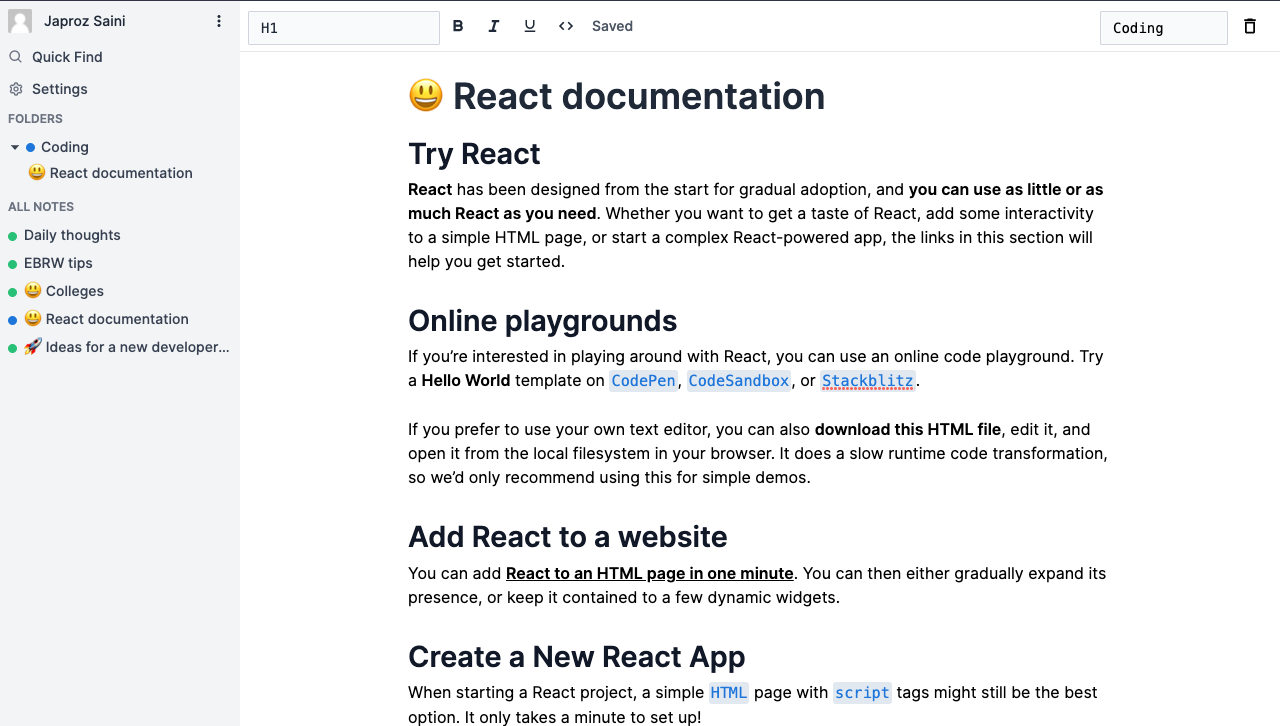Click the Settings gear icon
This screenshot has width=1280, height=726.
click(x=16, y=89)
